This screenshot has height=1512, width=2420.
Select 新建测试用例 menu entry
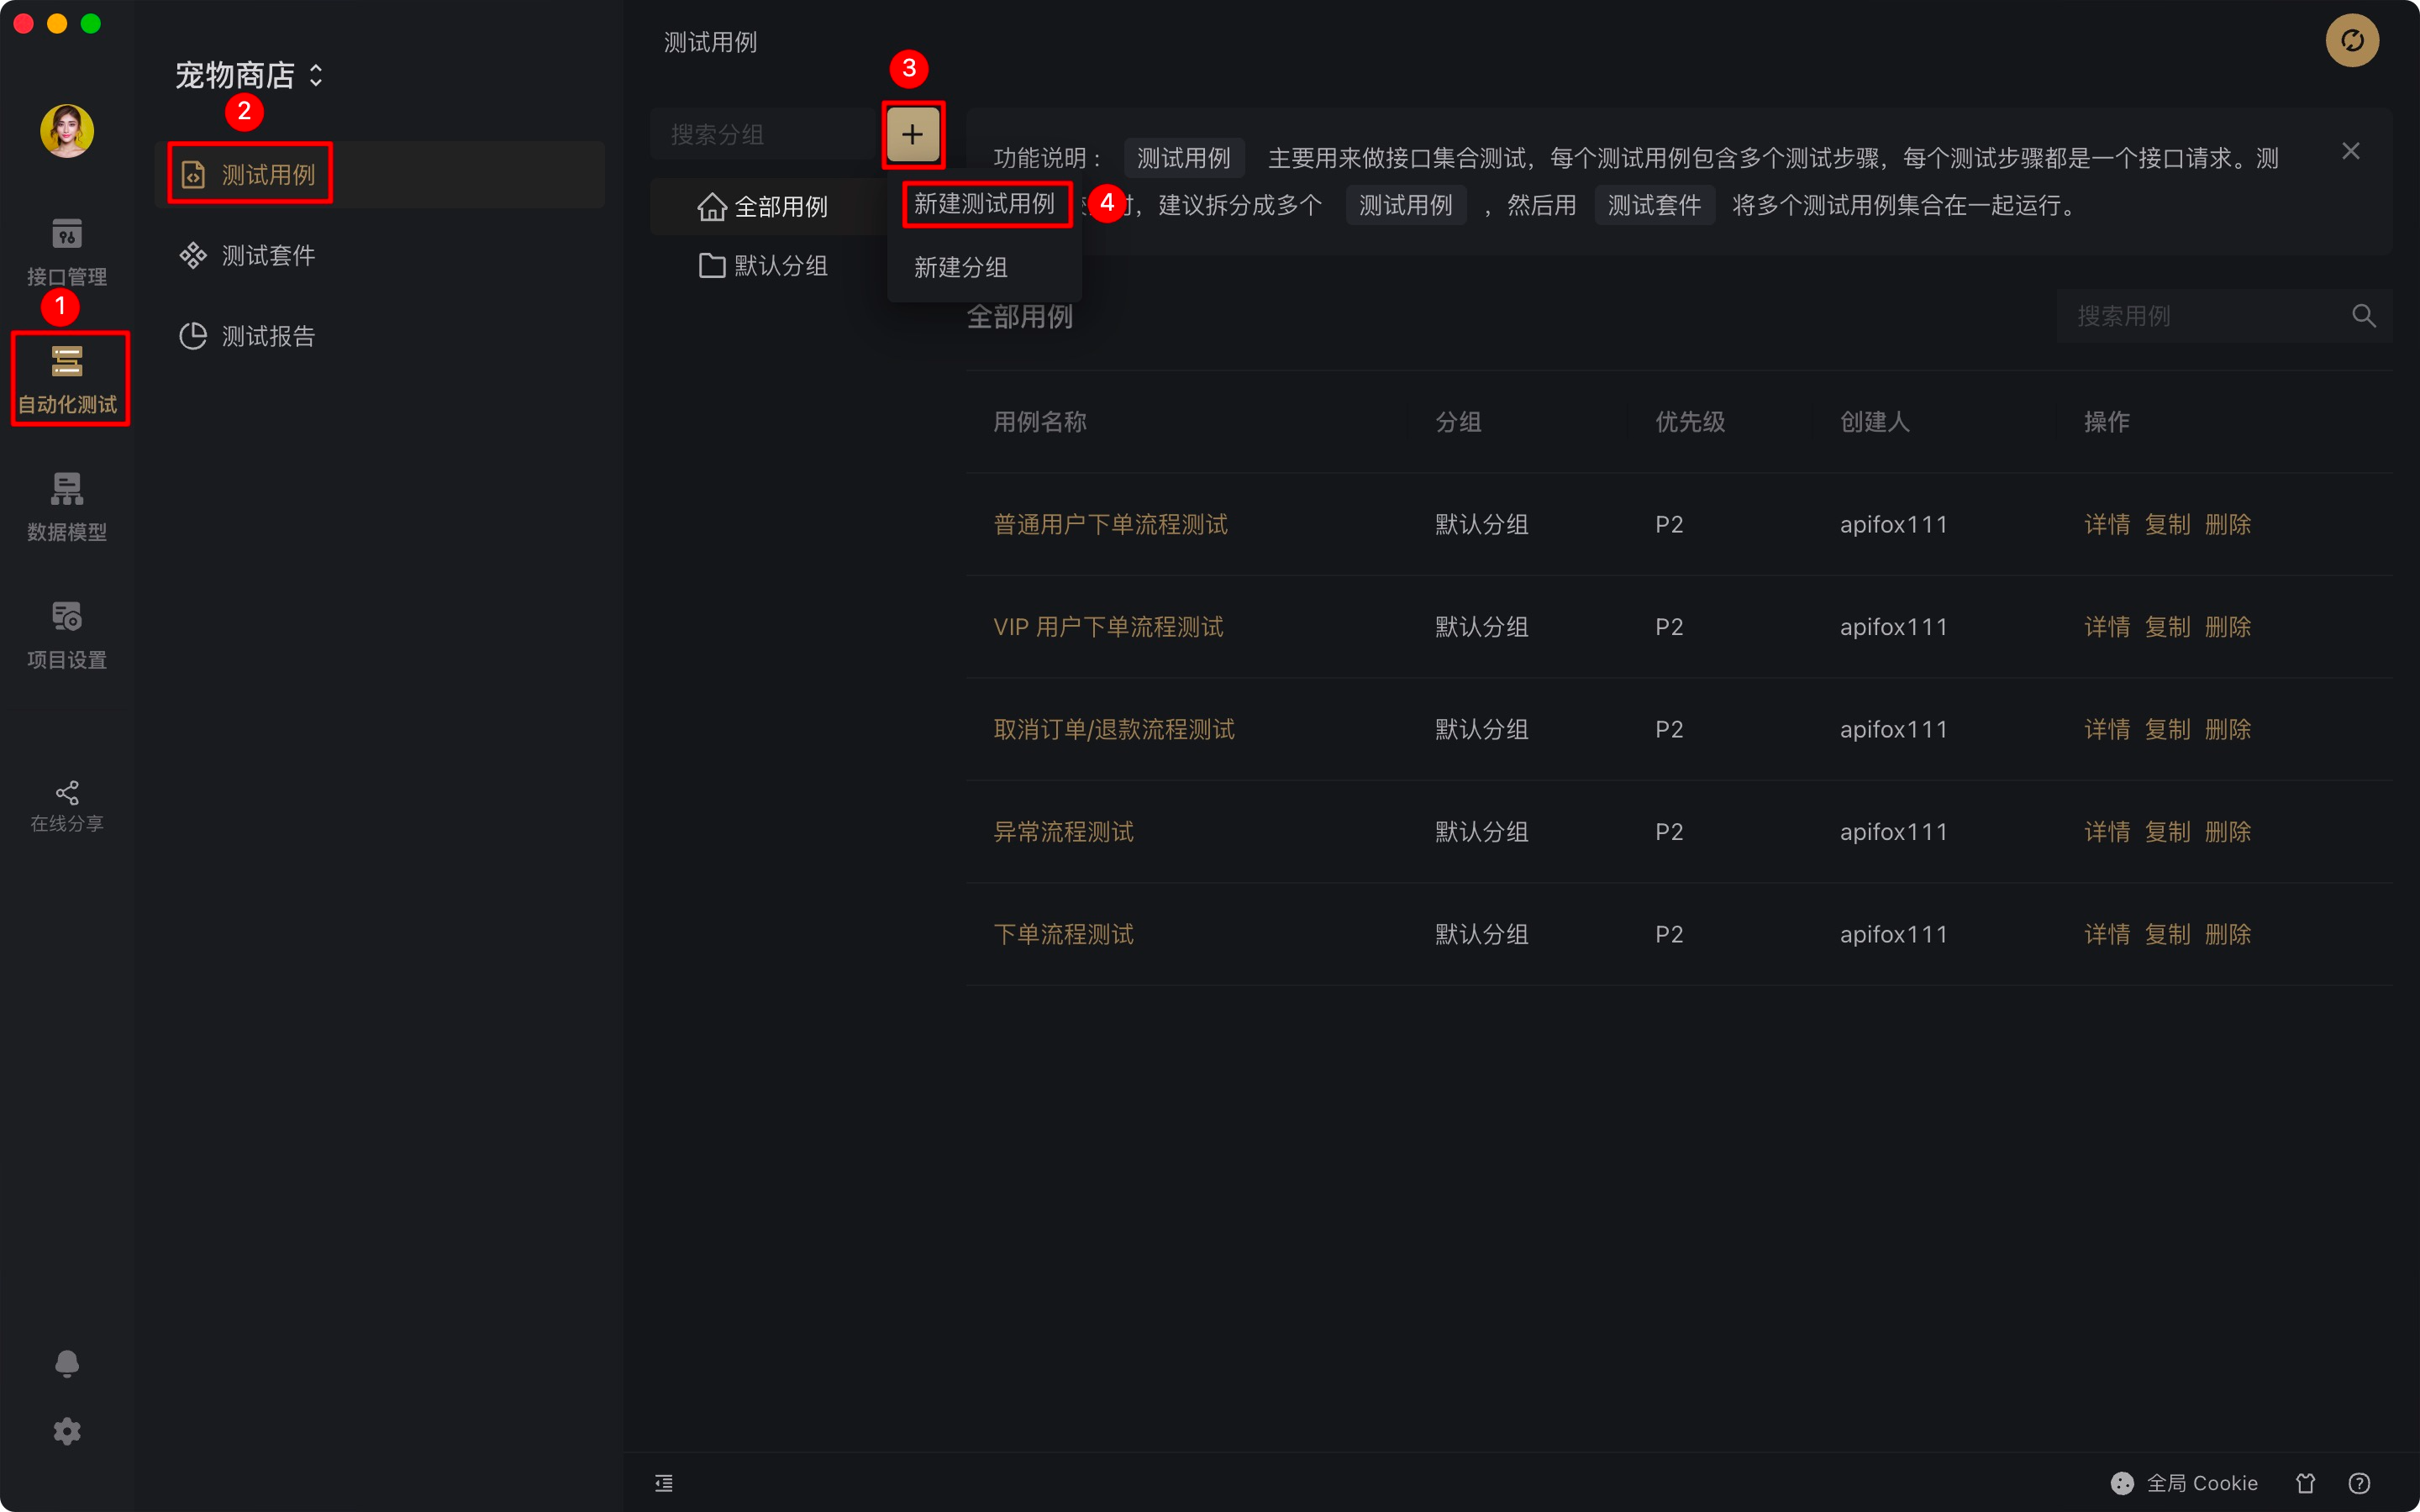coord(984,204)
